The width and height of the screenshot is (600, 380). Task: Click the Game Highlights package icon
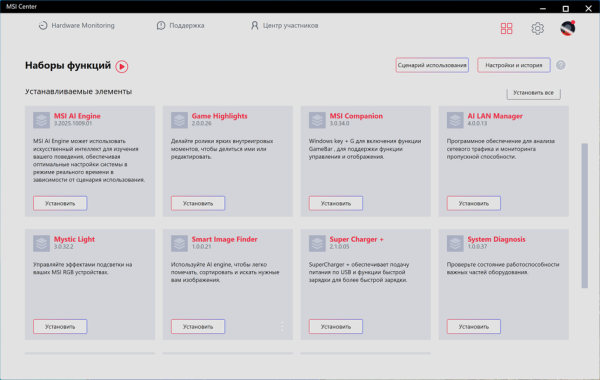tap(179, 120)
